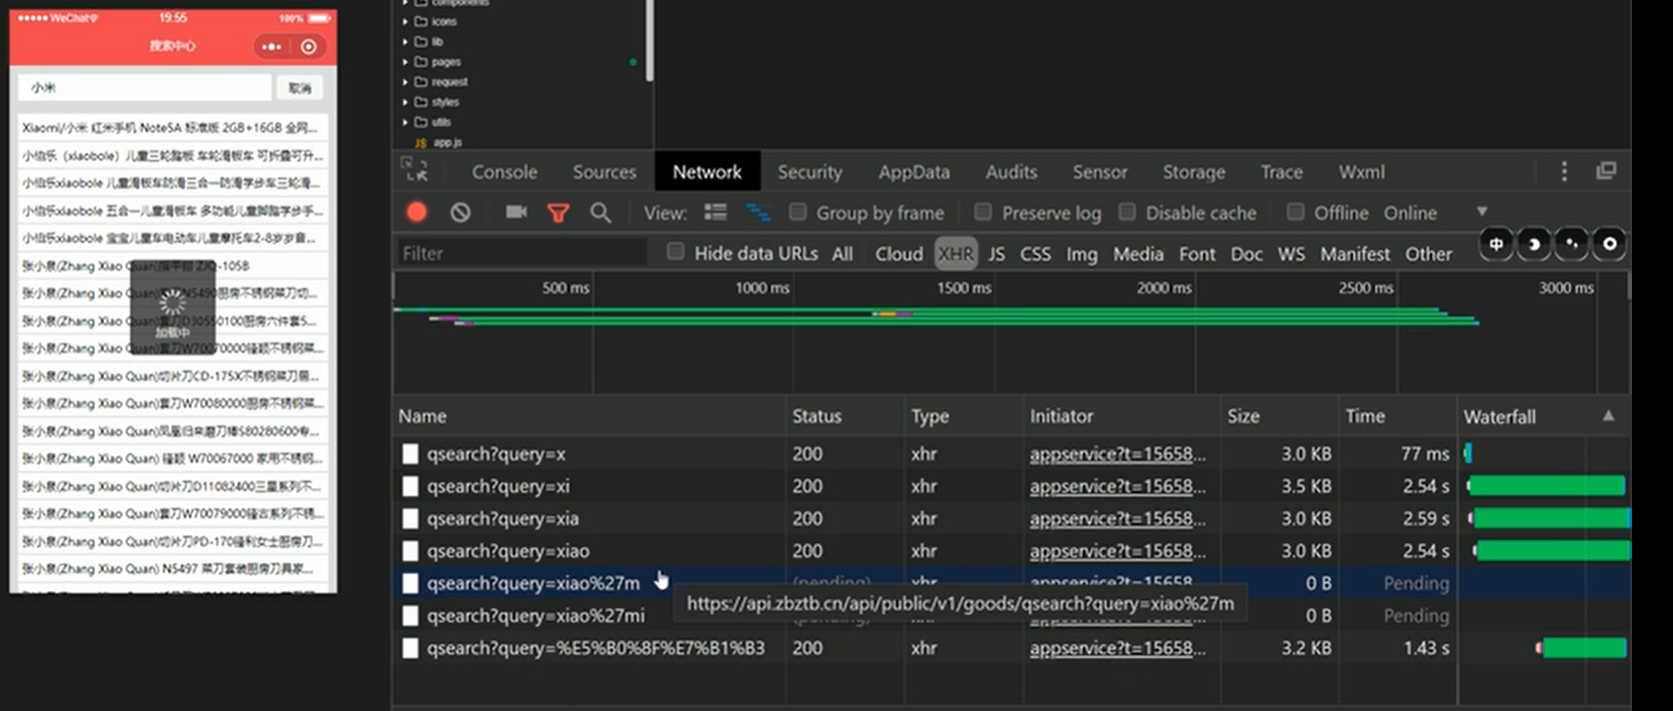Expand the lib folder
Viewport: 1673px width, 711px height.
405,41
